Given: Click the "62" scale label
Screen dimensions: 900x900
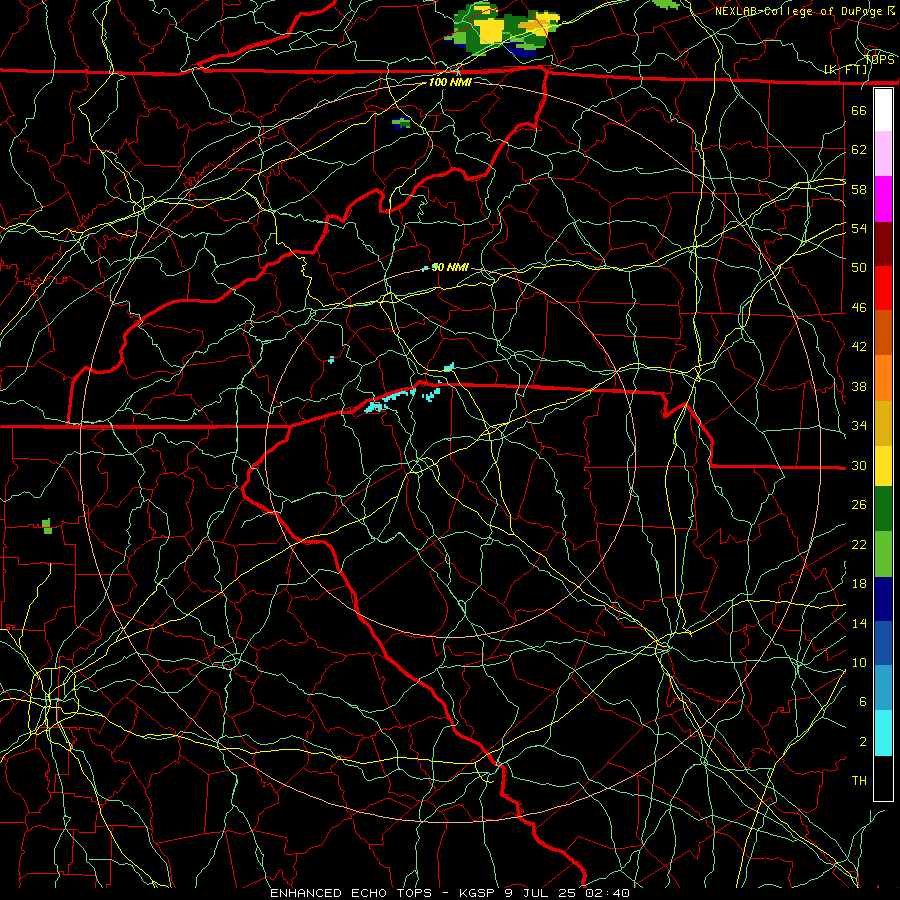Looking at the screenshot, I should point(859,149).
